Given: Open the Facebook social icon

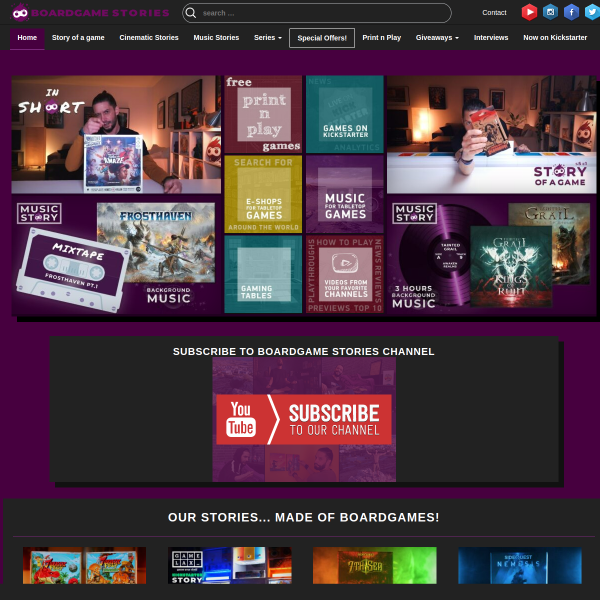Looking at the screenshot, I should [571, 13].
